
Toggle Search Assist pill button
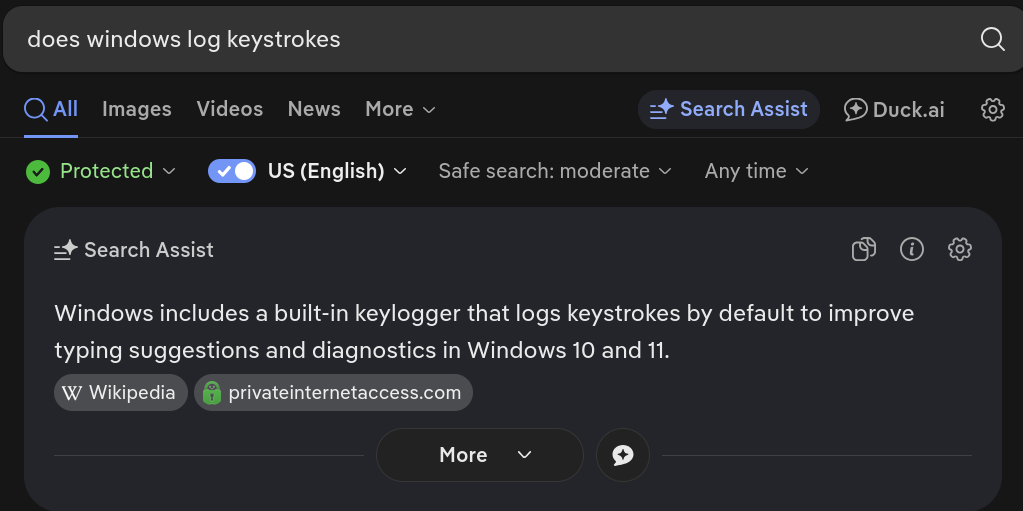tap(729, 109)
